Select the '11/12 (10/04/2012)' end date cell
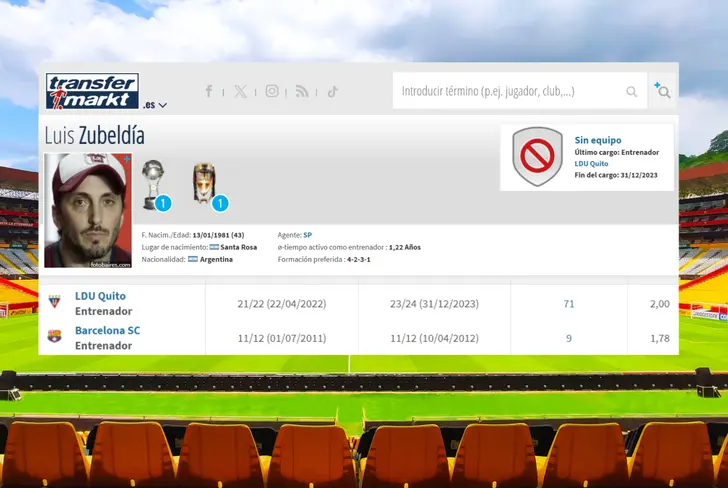 tap(434, 338)
